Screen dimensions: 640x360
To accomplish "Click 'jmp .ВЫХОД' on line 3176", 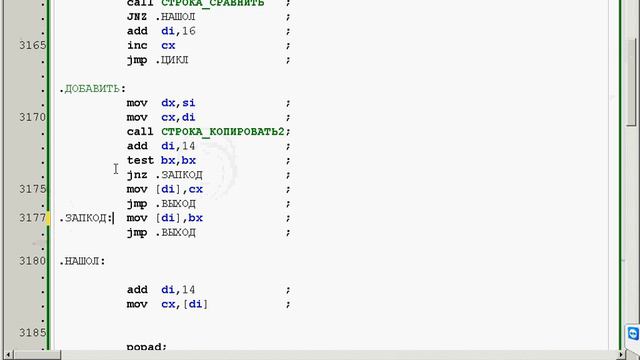I will point(161,204).
